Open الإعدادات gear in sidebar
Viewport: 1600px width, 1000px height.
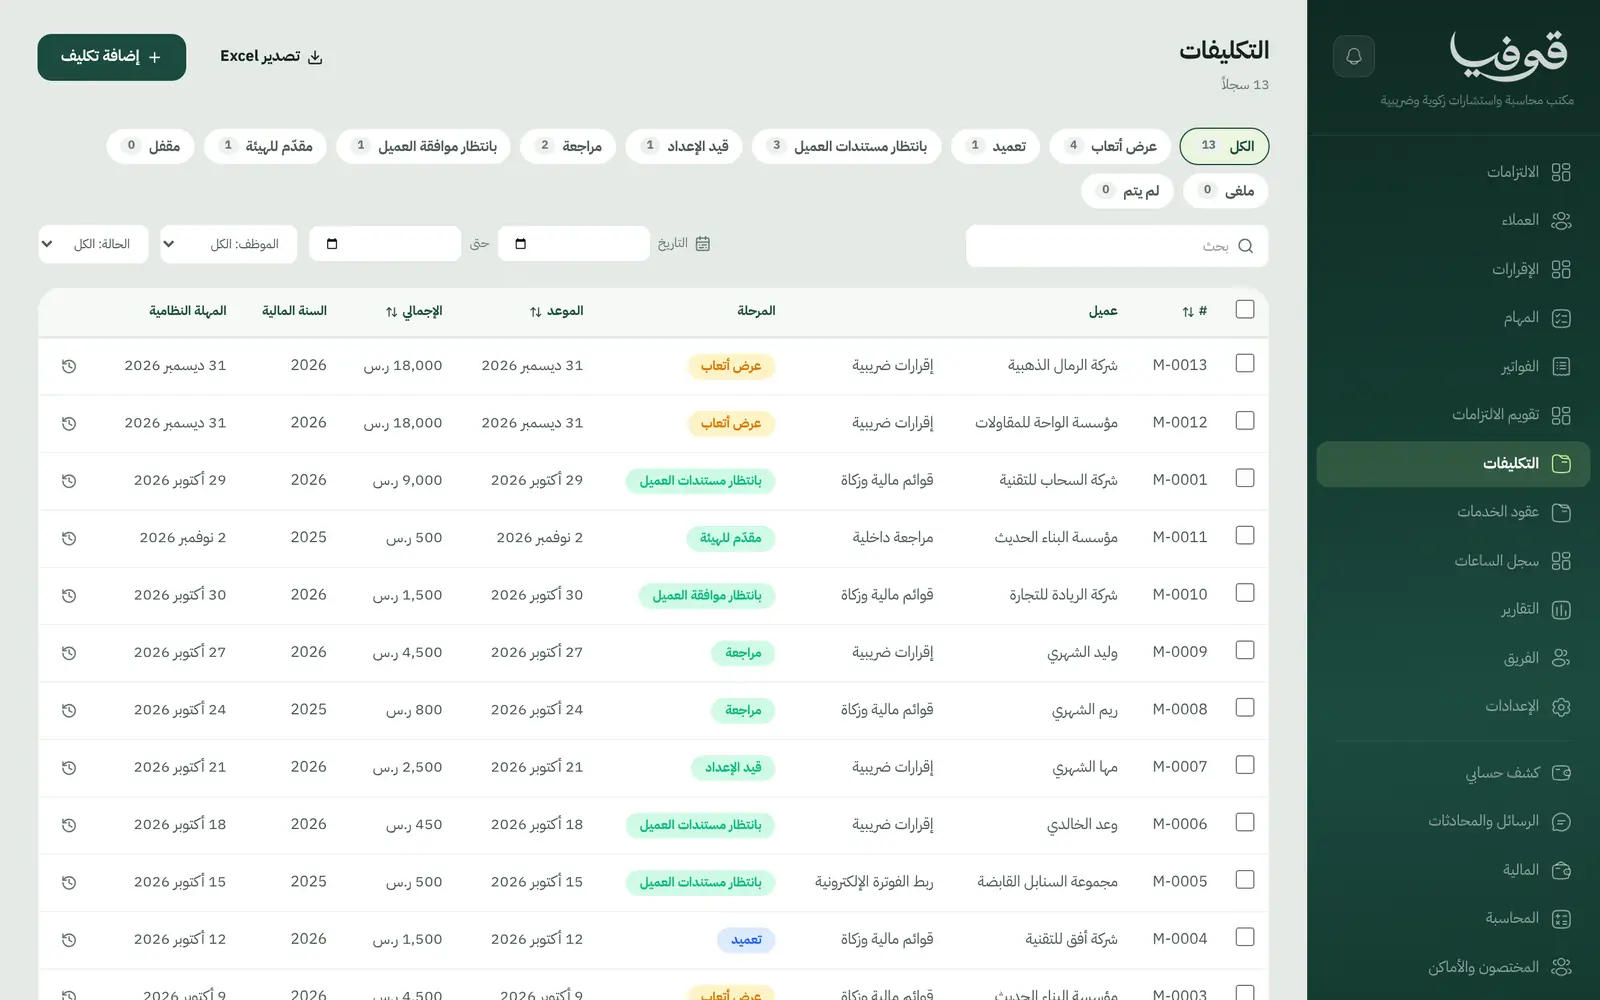1453,706
